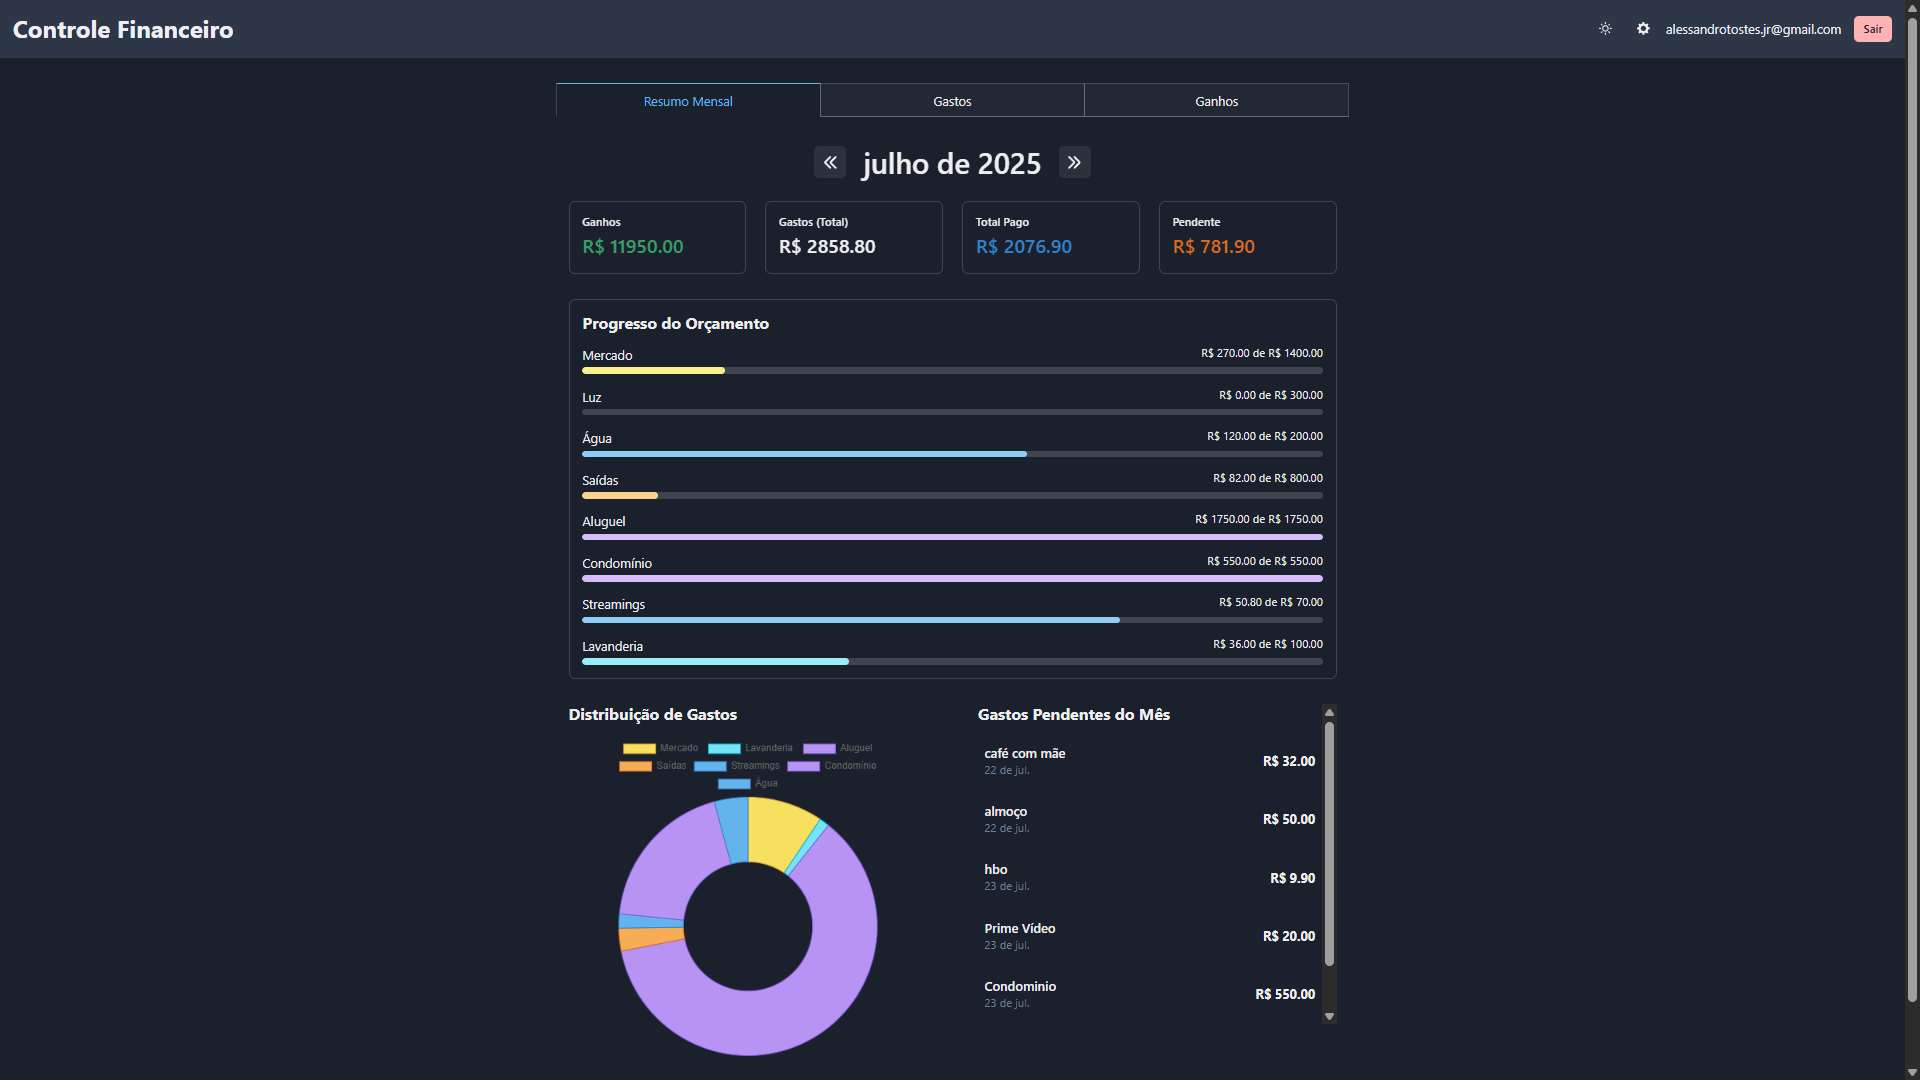Select the Resumo Mensal tab
The width and height of the screenshot is (1920, 1080).
tap(688, 101)
